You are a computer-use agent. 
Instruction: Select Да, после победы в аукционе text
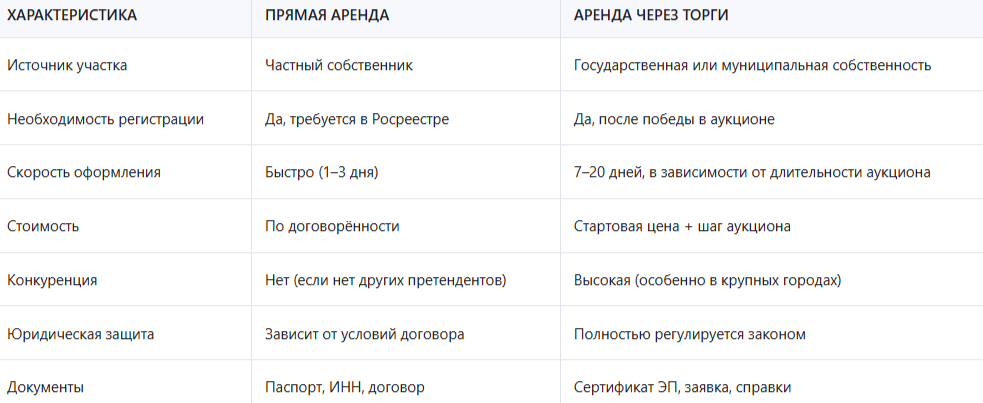674,119
